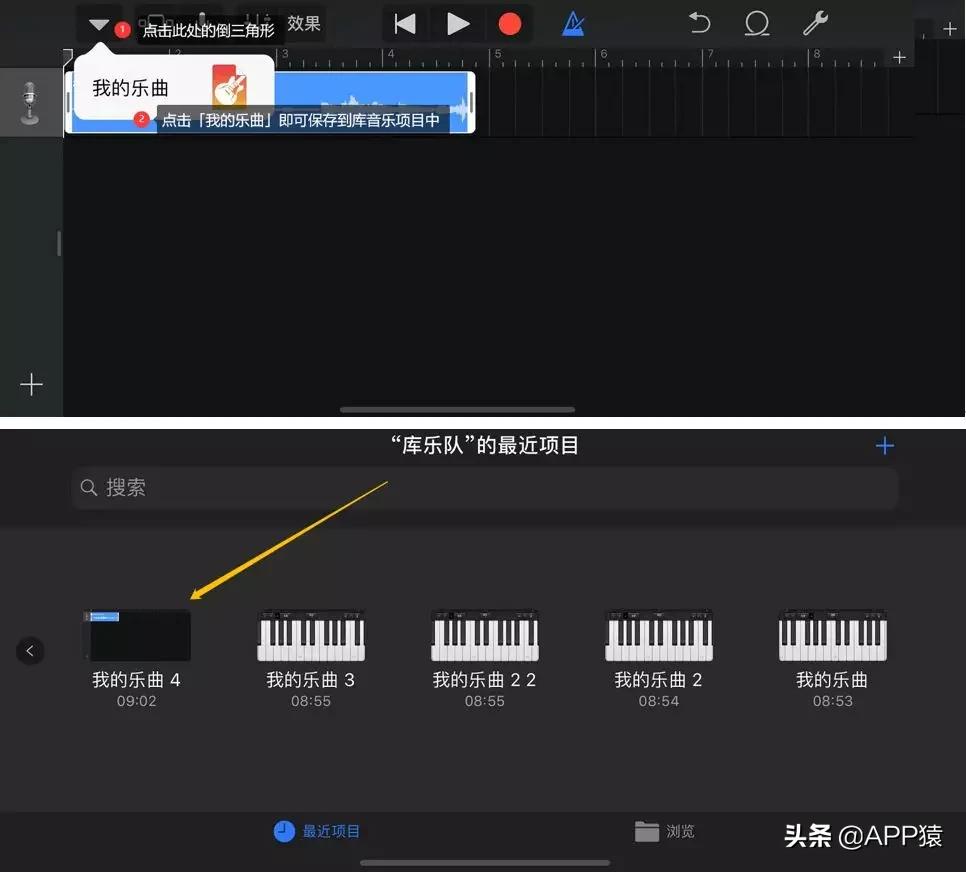Switch to the 浏览 tab
Image resolution: width=966 pixels, height=872 pixels.
tap(666, 831)
